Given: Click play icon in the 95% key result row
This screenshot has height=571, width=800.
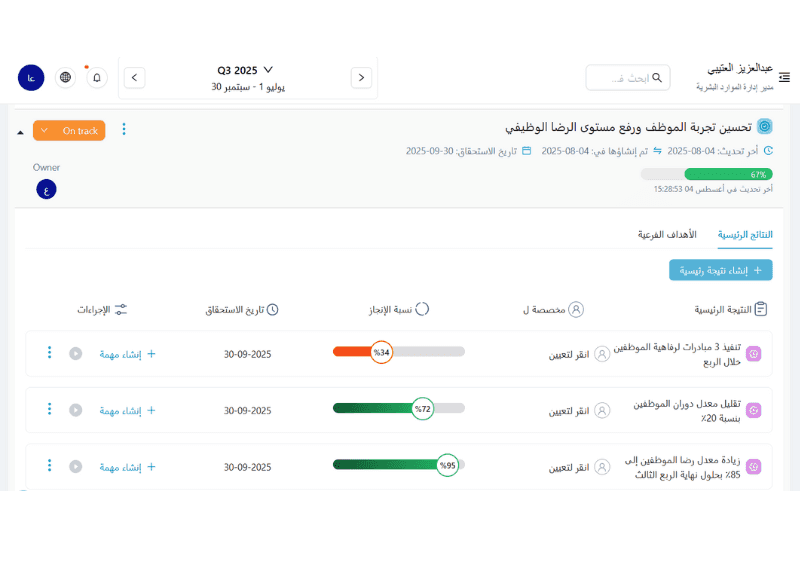Looking at the screenshot, I should point(75,467).
